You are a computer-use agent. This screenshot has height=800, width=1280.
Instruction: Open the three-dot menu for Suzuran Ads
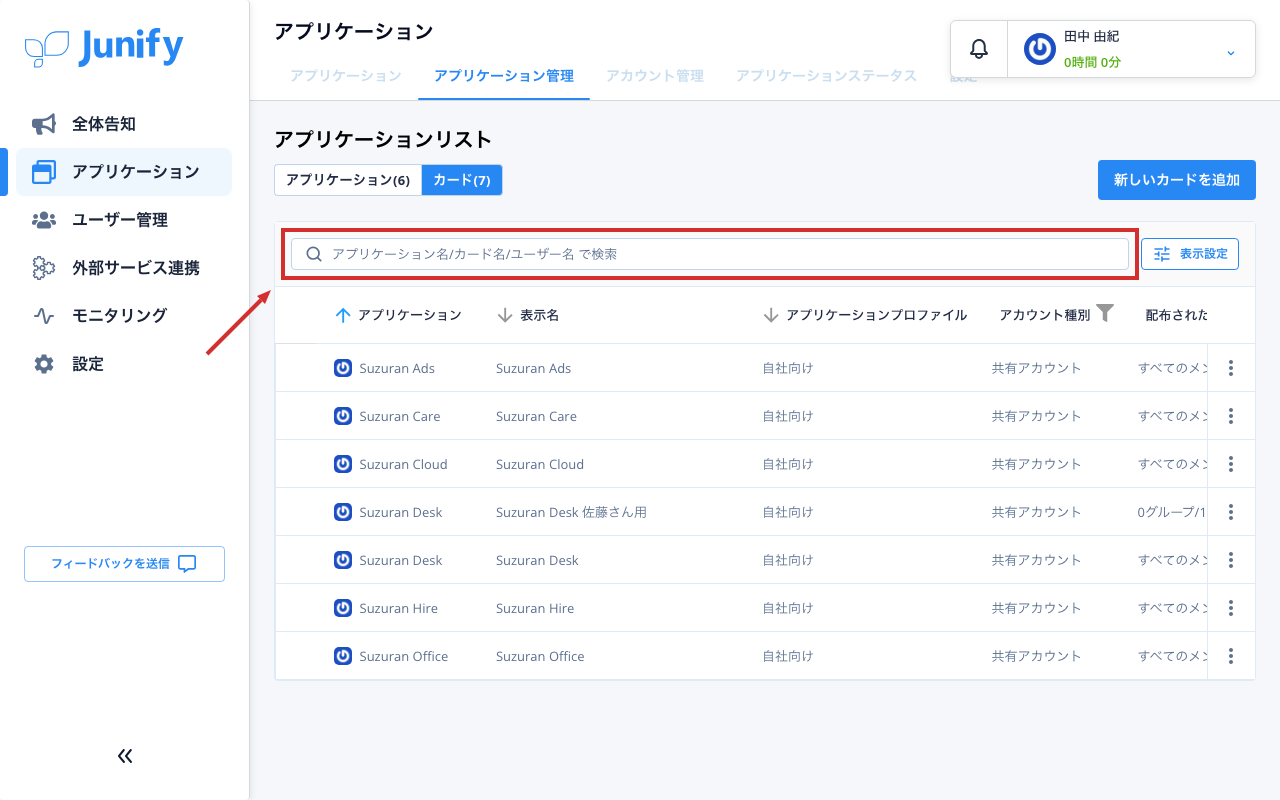[1231, 368]
